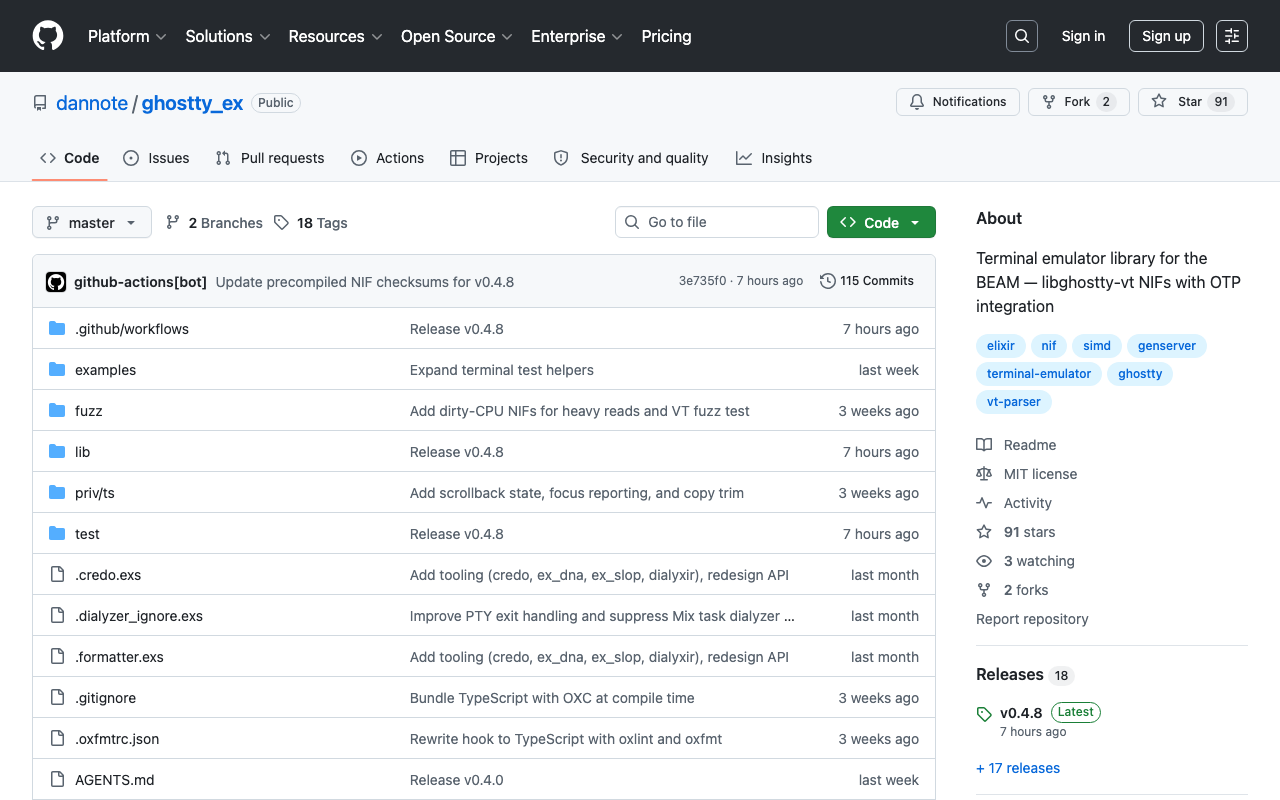
Task: Click the file icon beside .credo.exs
Action: (x=57, y=575)
